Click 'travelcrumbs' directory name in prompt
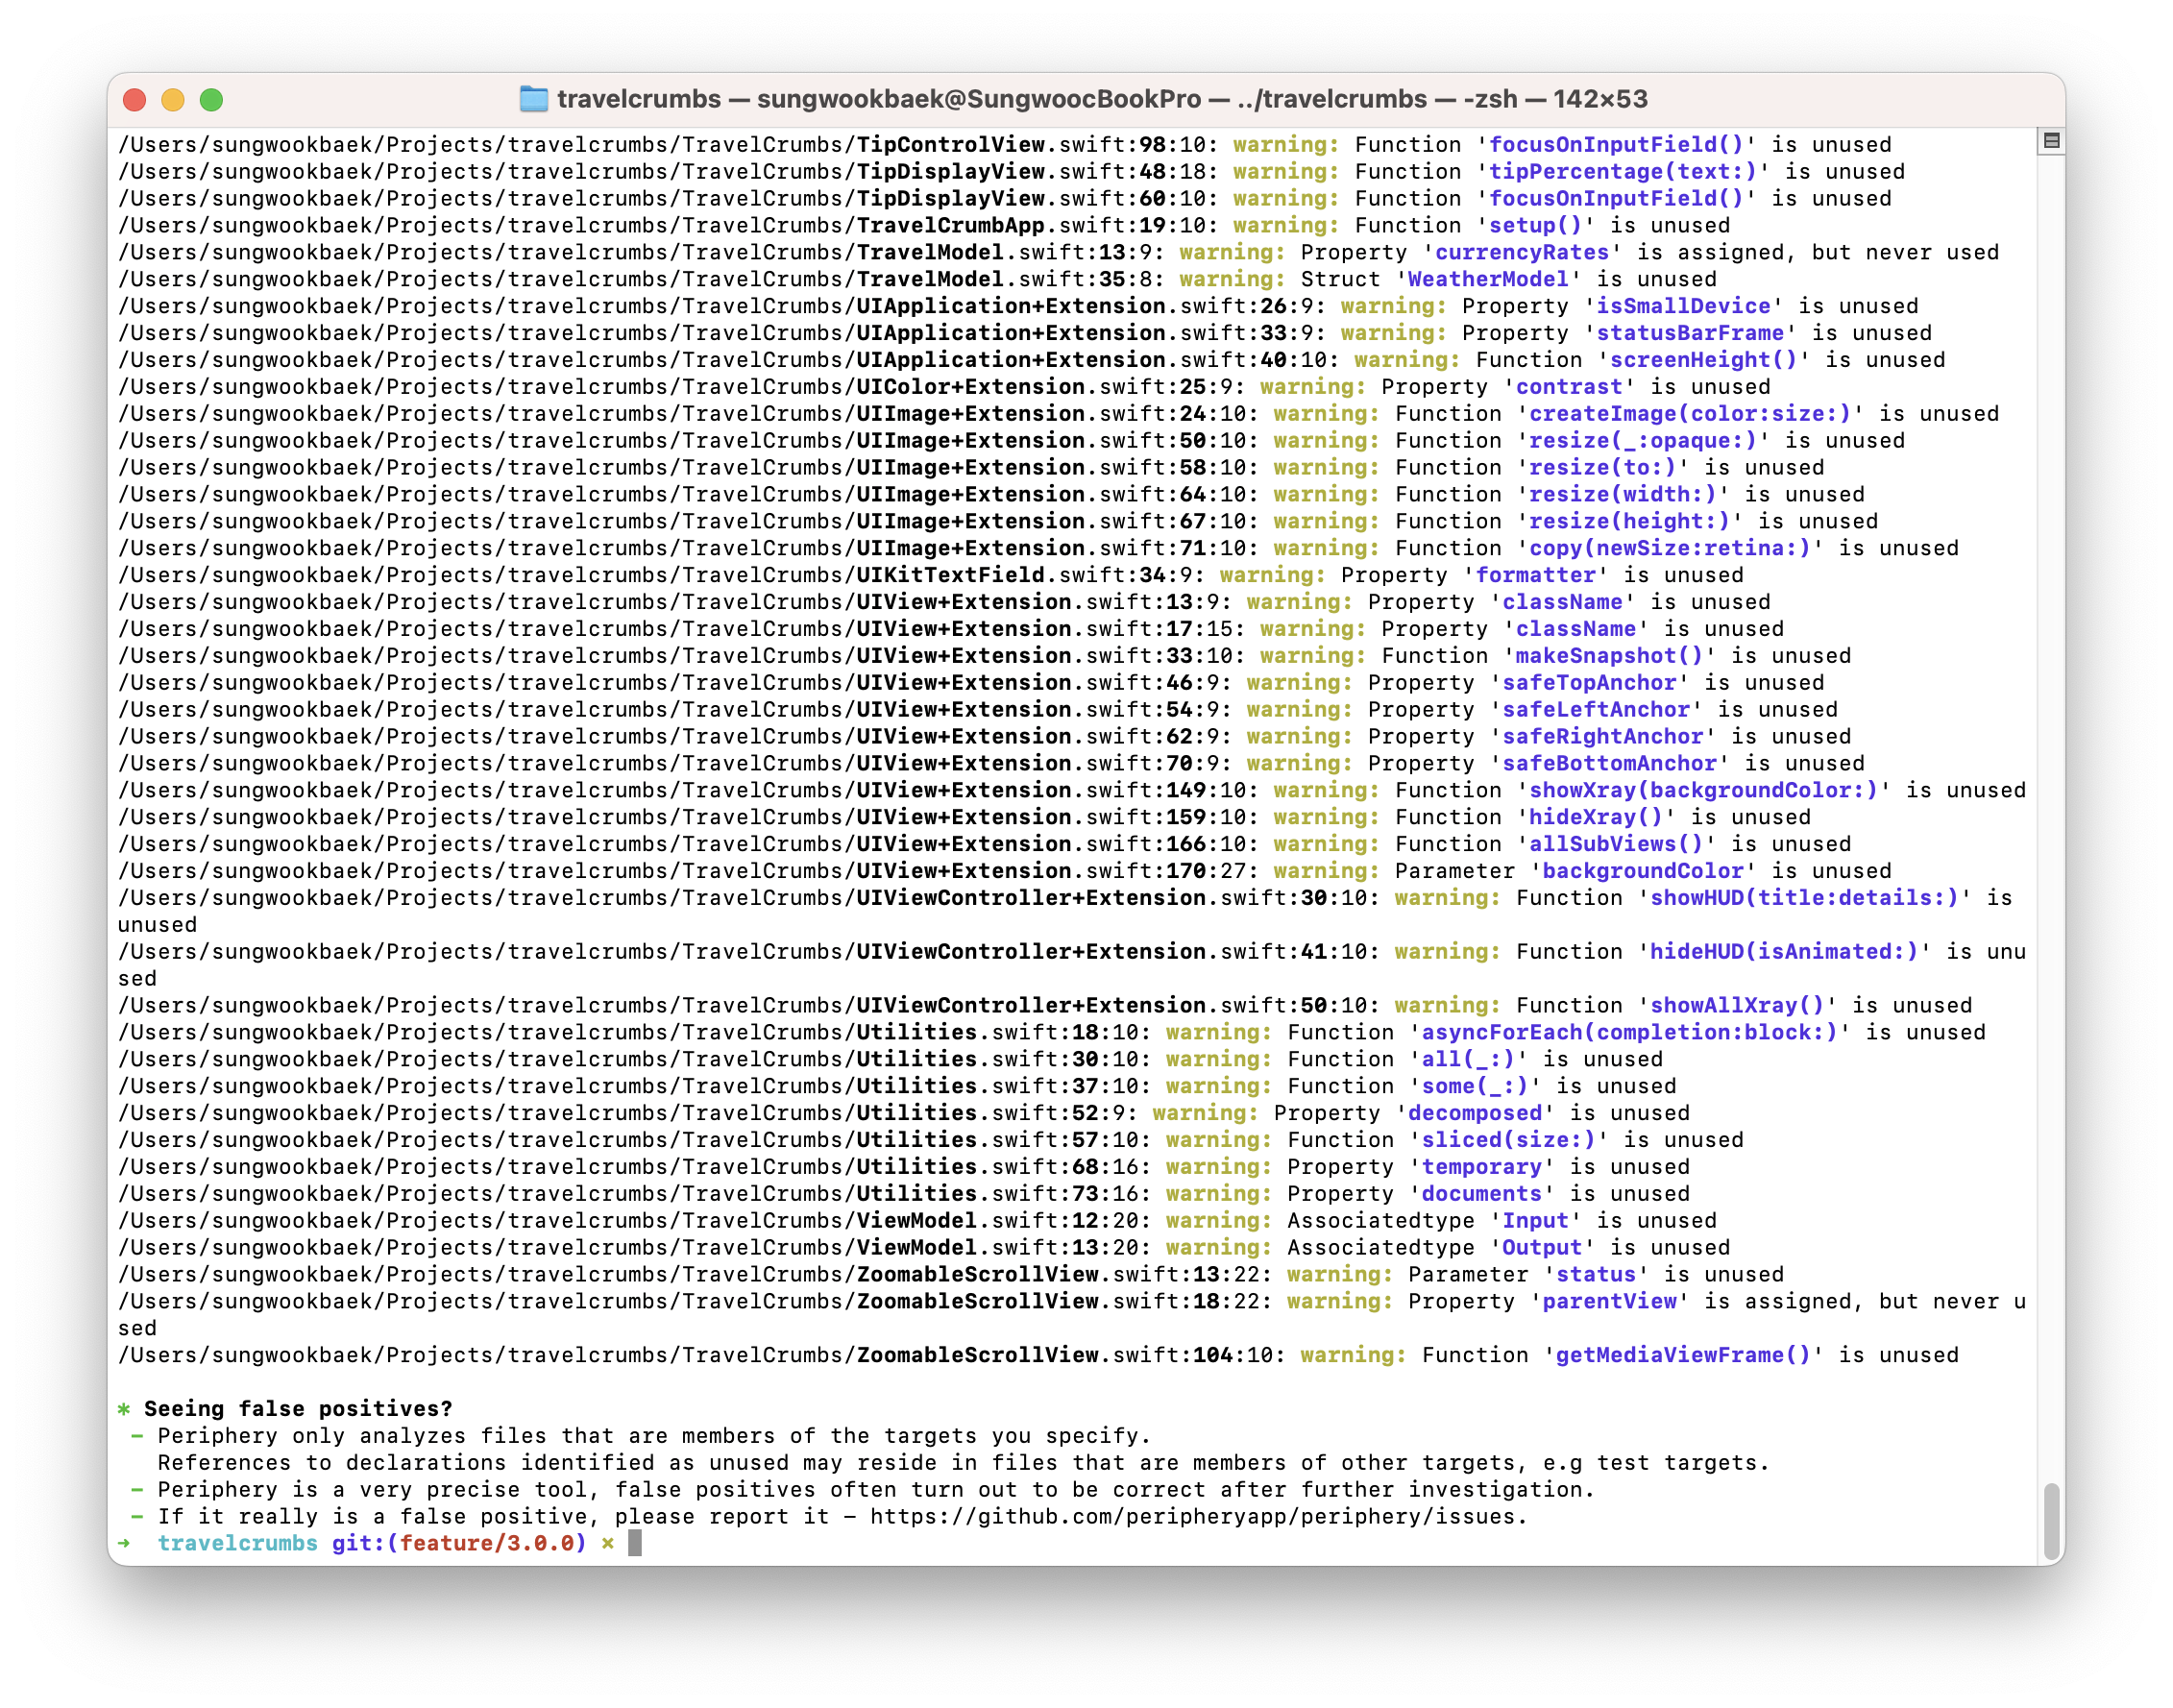 [237, 1543]
